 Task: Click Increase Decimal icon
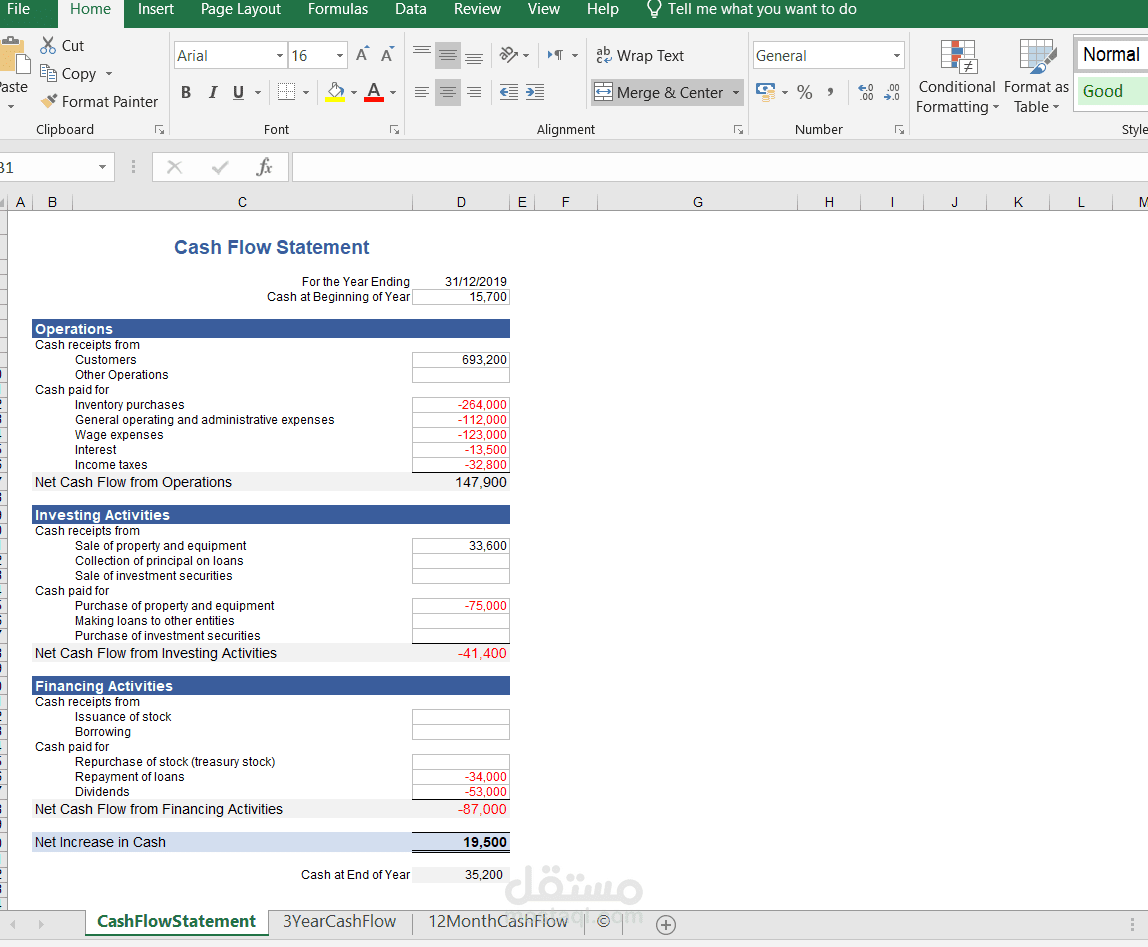click(x=866, y=92)
